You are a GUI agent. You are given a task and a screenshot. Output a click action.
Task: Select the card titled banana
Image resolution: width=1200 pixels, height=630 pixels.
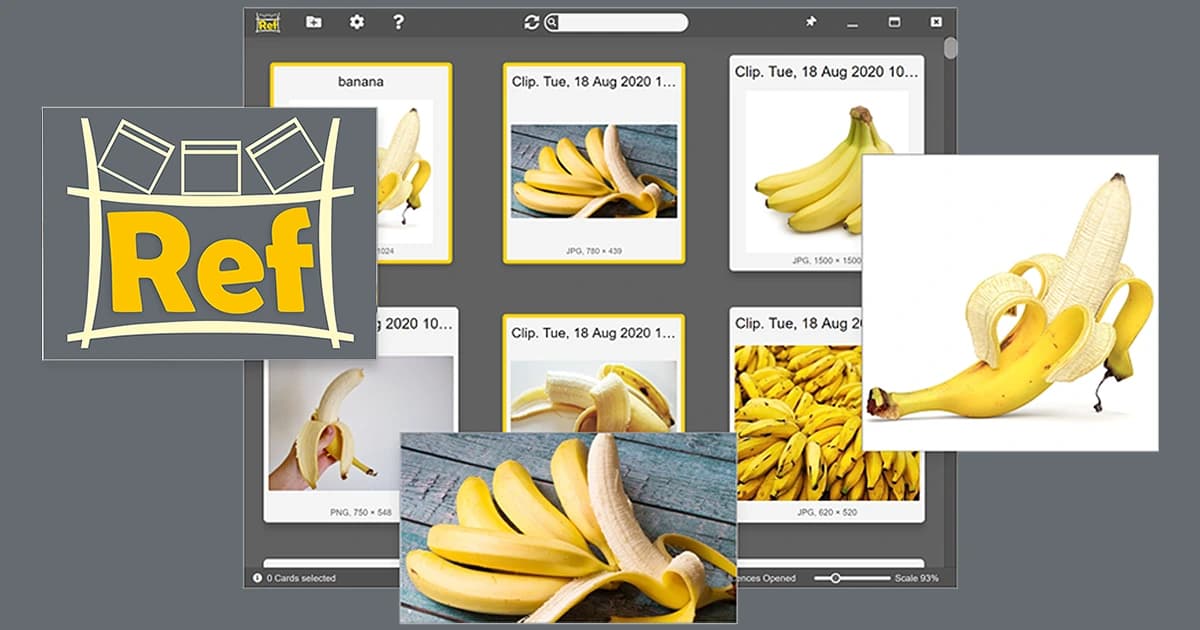(x=363, y=82)
